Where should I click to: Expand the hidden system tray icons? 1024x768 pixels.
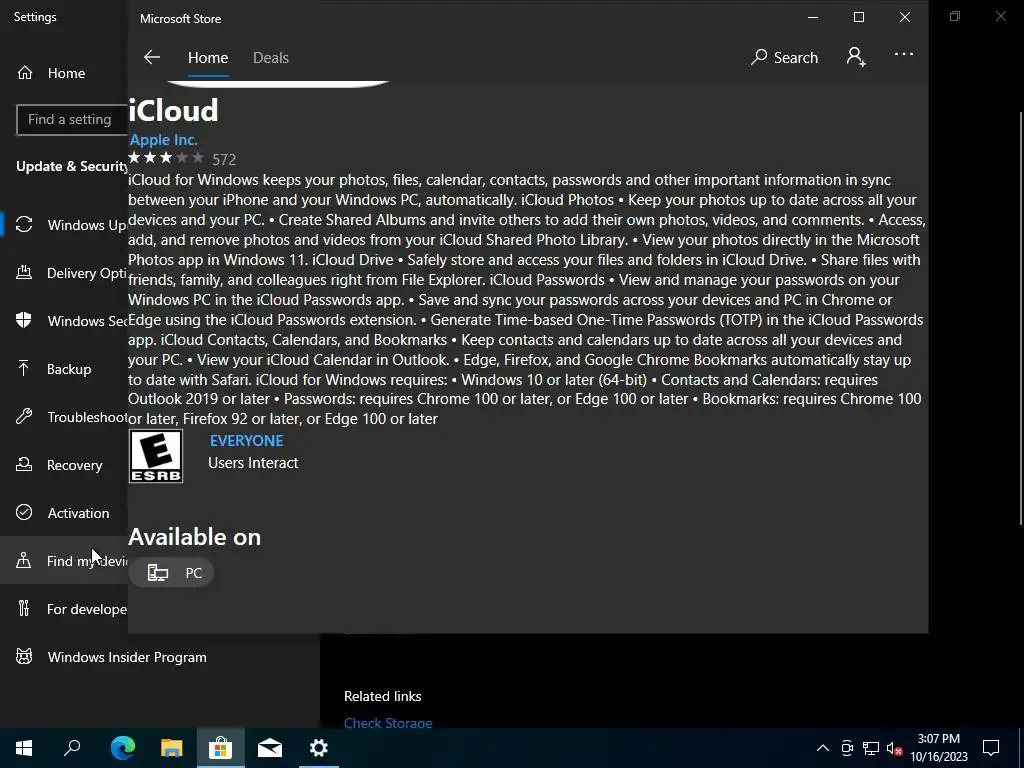[x=823, y=748]
